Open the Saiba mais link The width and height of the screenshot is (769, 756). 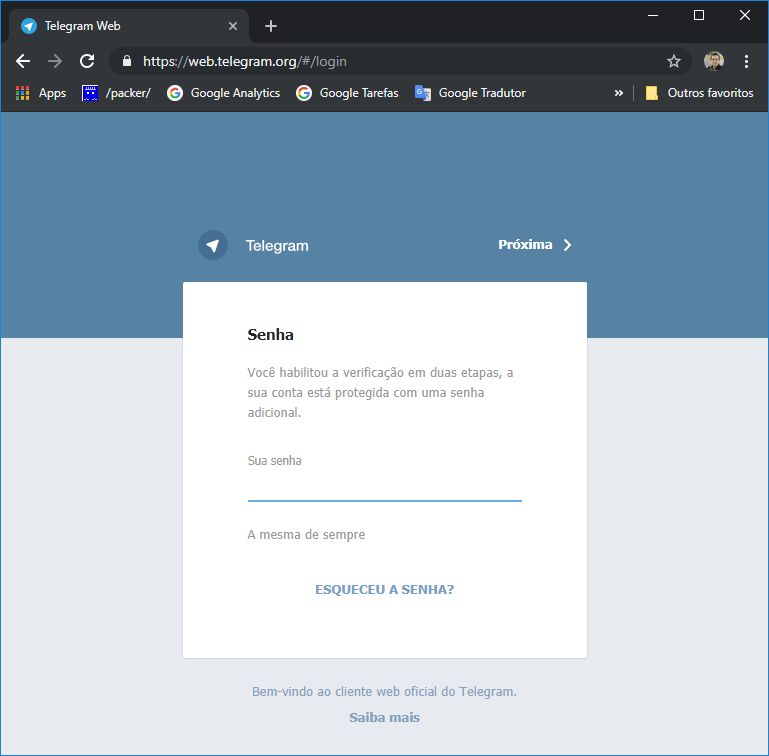click(384, 717)
